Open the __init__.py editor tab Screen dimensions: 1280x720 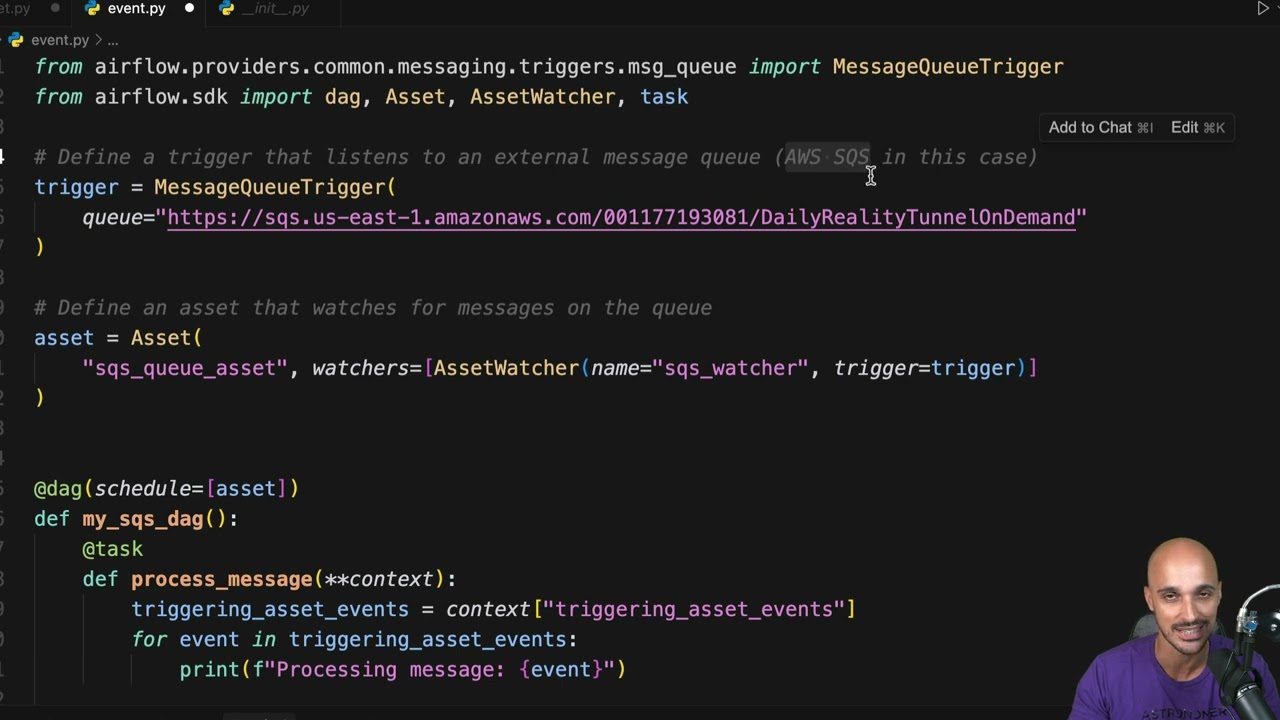[275, 8]
